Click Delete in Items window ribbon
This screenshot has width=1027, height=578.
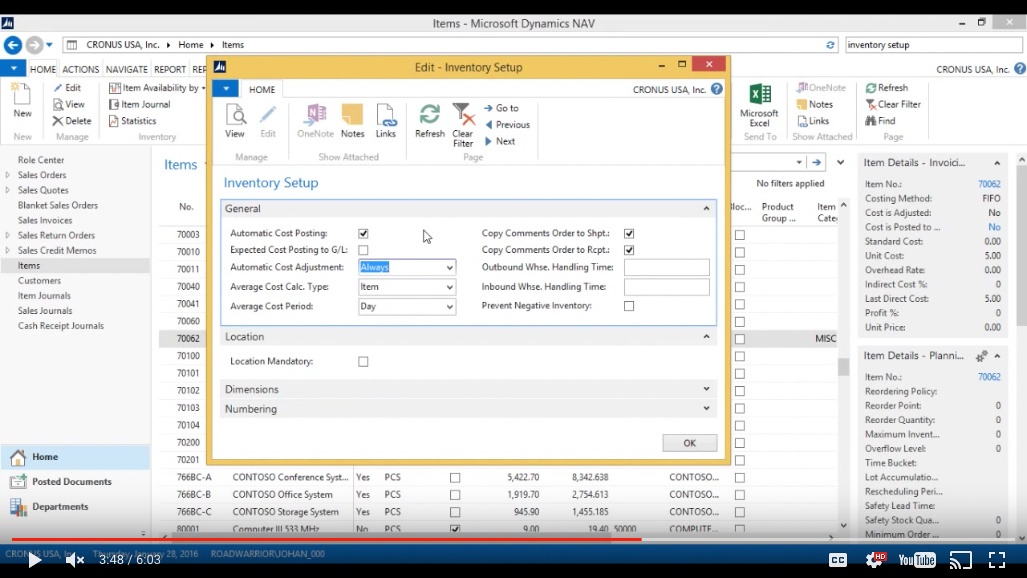coord(72,121)
